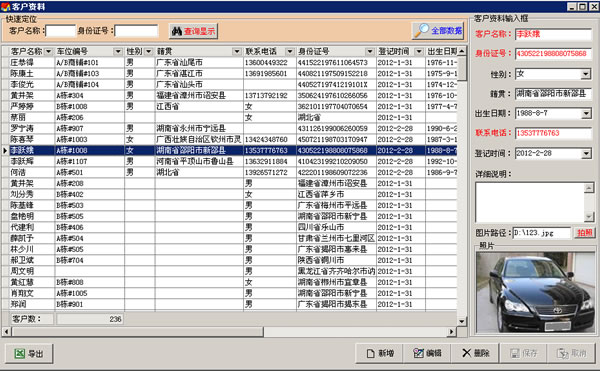
Task: Click the cell 广东省湛江市
Action: pos(199,73)
